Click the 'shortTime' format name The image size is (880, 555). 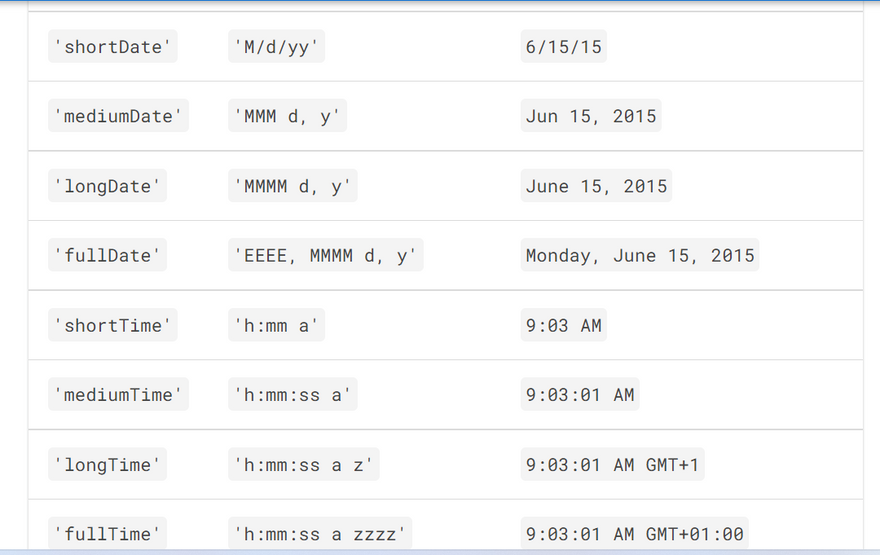[x=113, y=325]
